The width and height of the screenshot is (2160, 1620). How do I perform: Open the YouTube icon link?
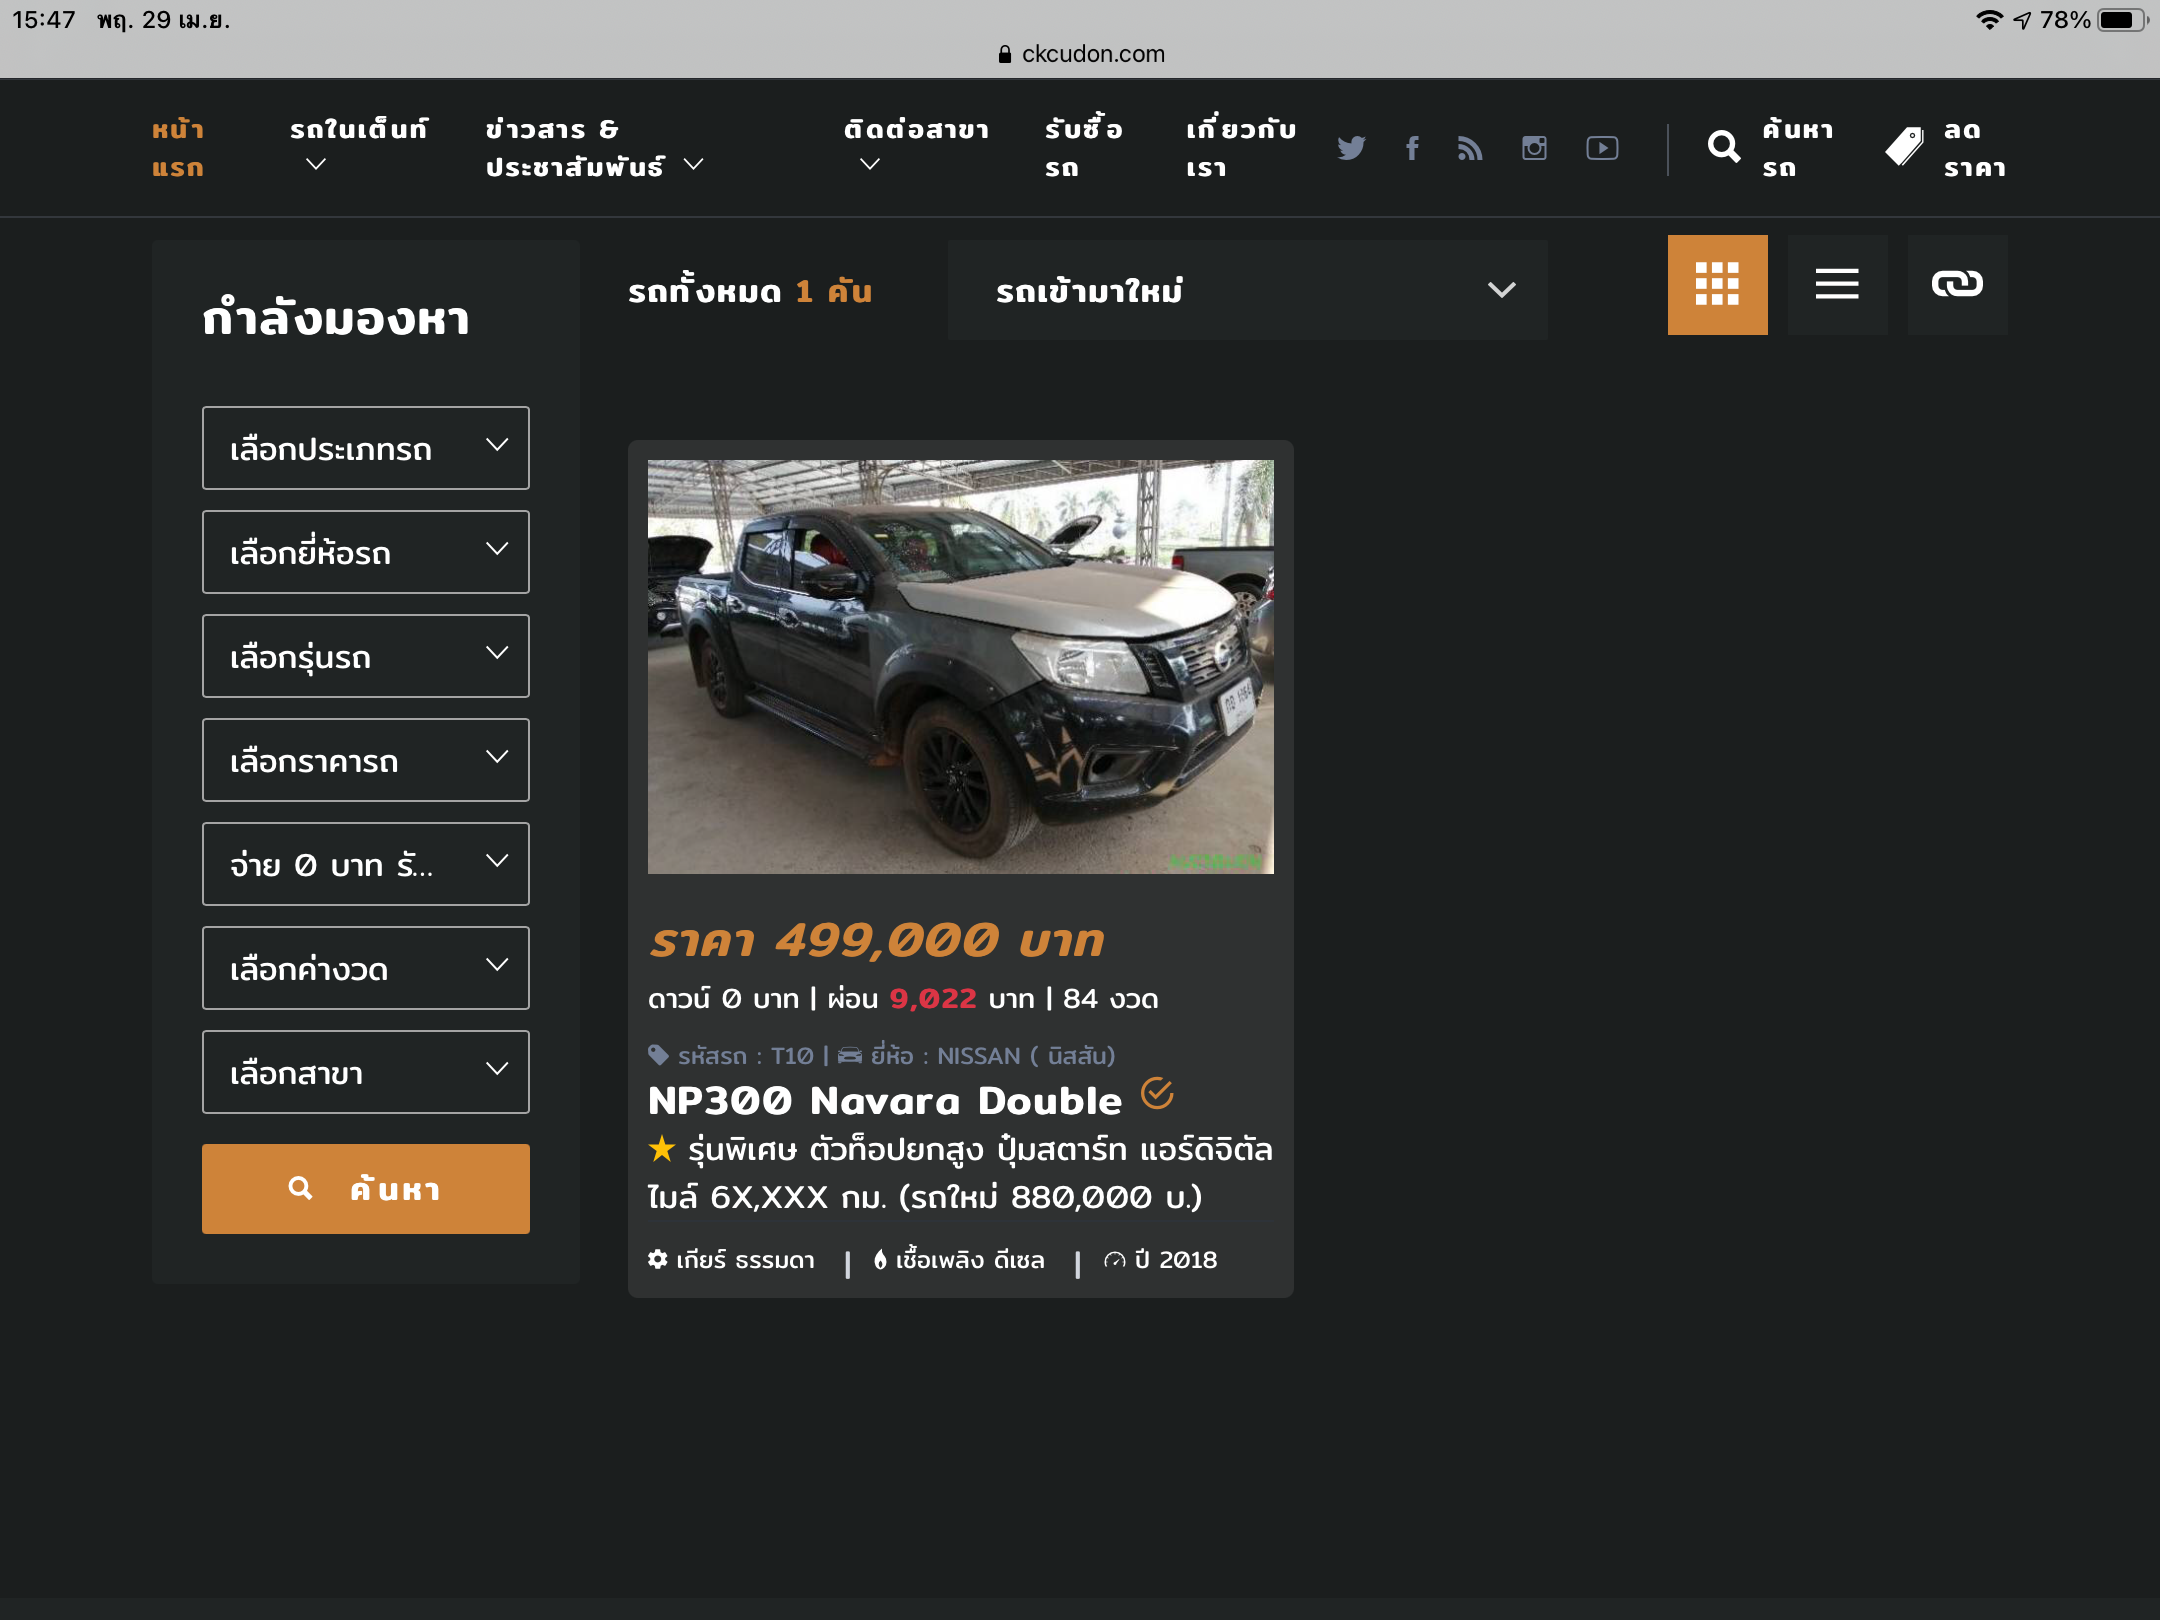pyautogui.click(x=1602, y=148)
